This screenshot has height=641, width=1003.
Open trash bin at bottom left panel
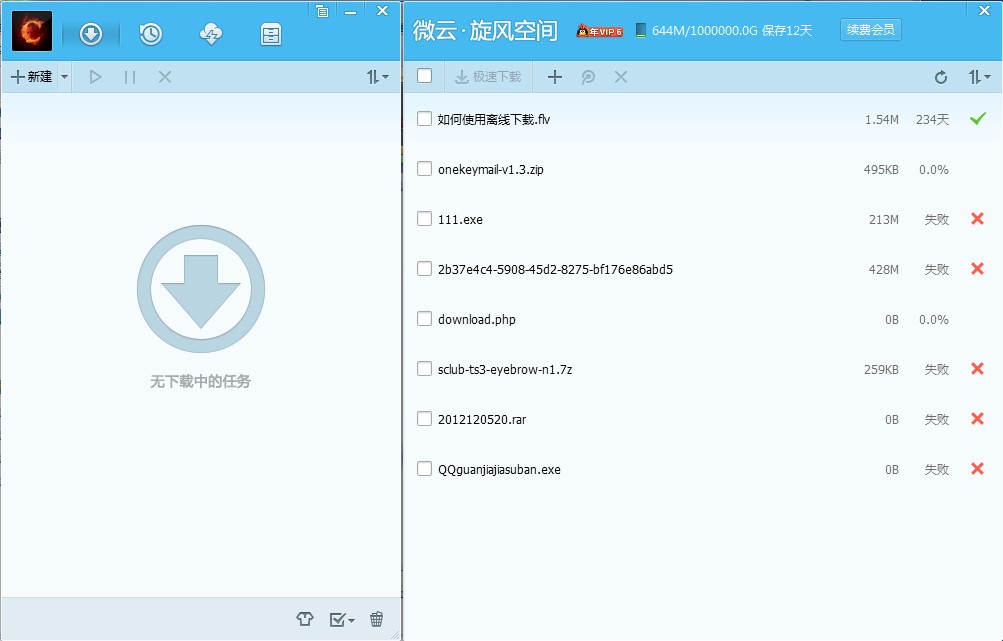pos(376,619)
